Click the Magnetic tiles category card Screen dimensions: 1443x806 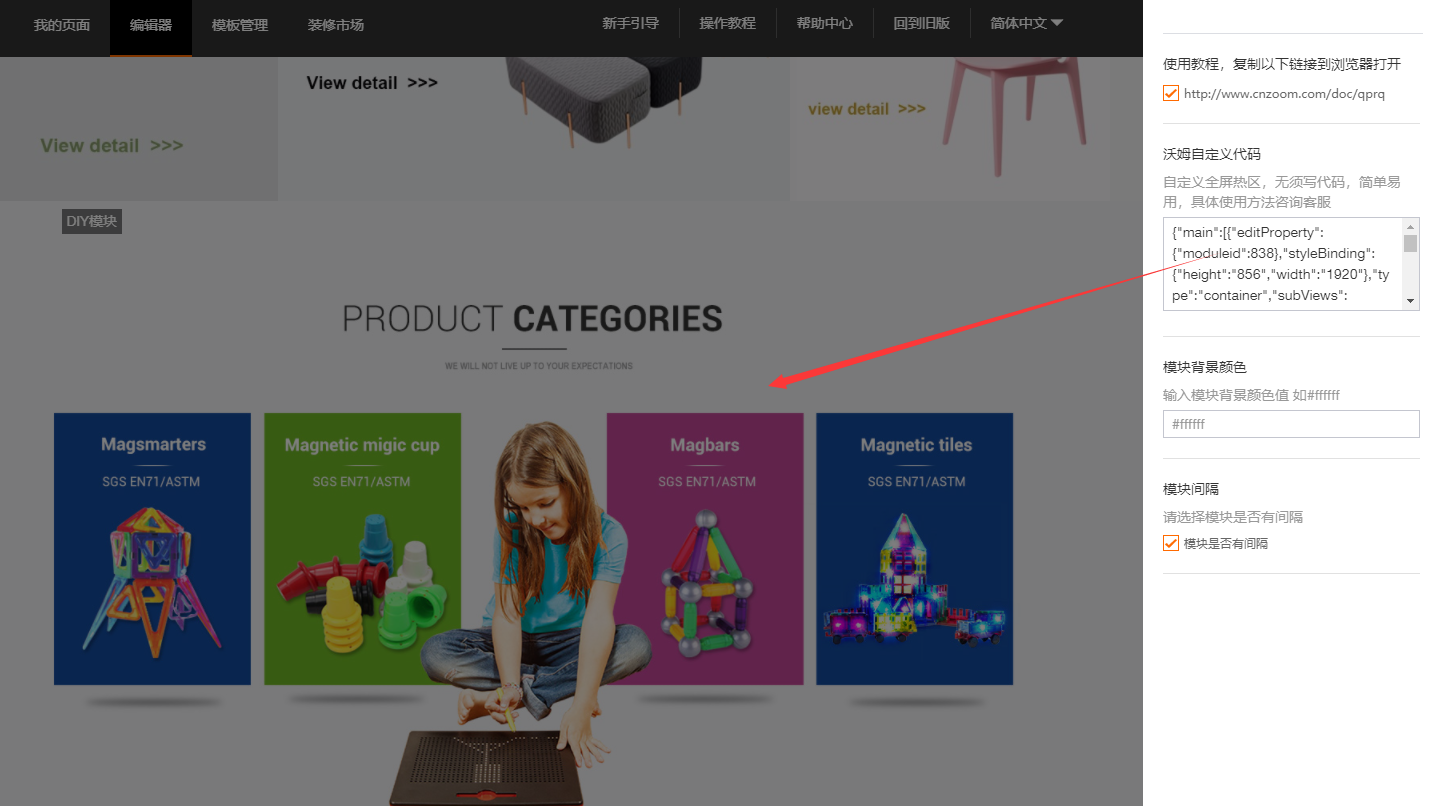915,549
